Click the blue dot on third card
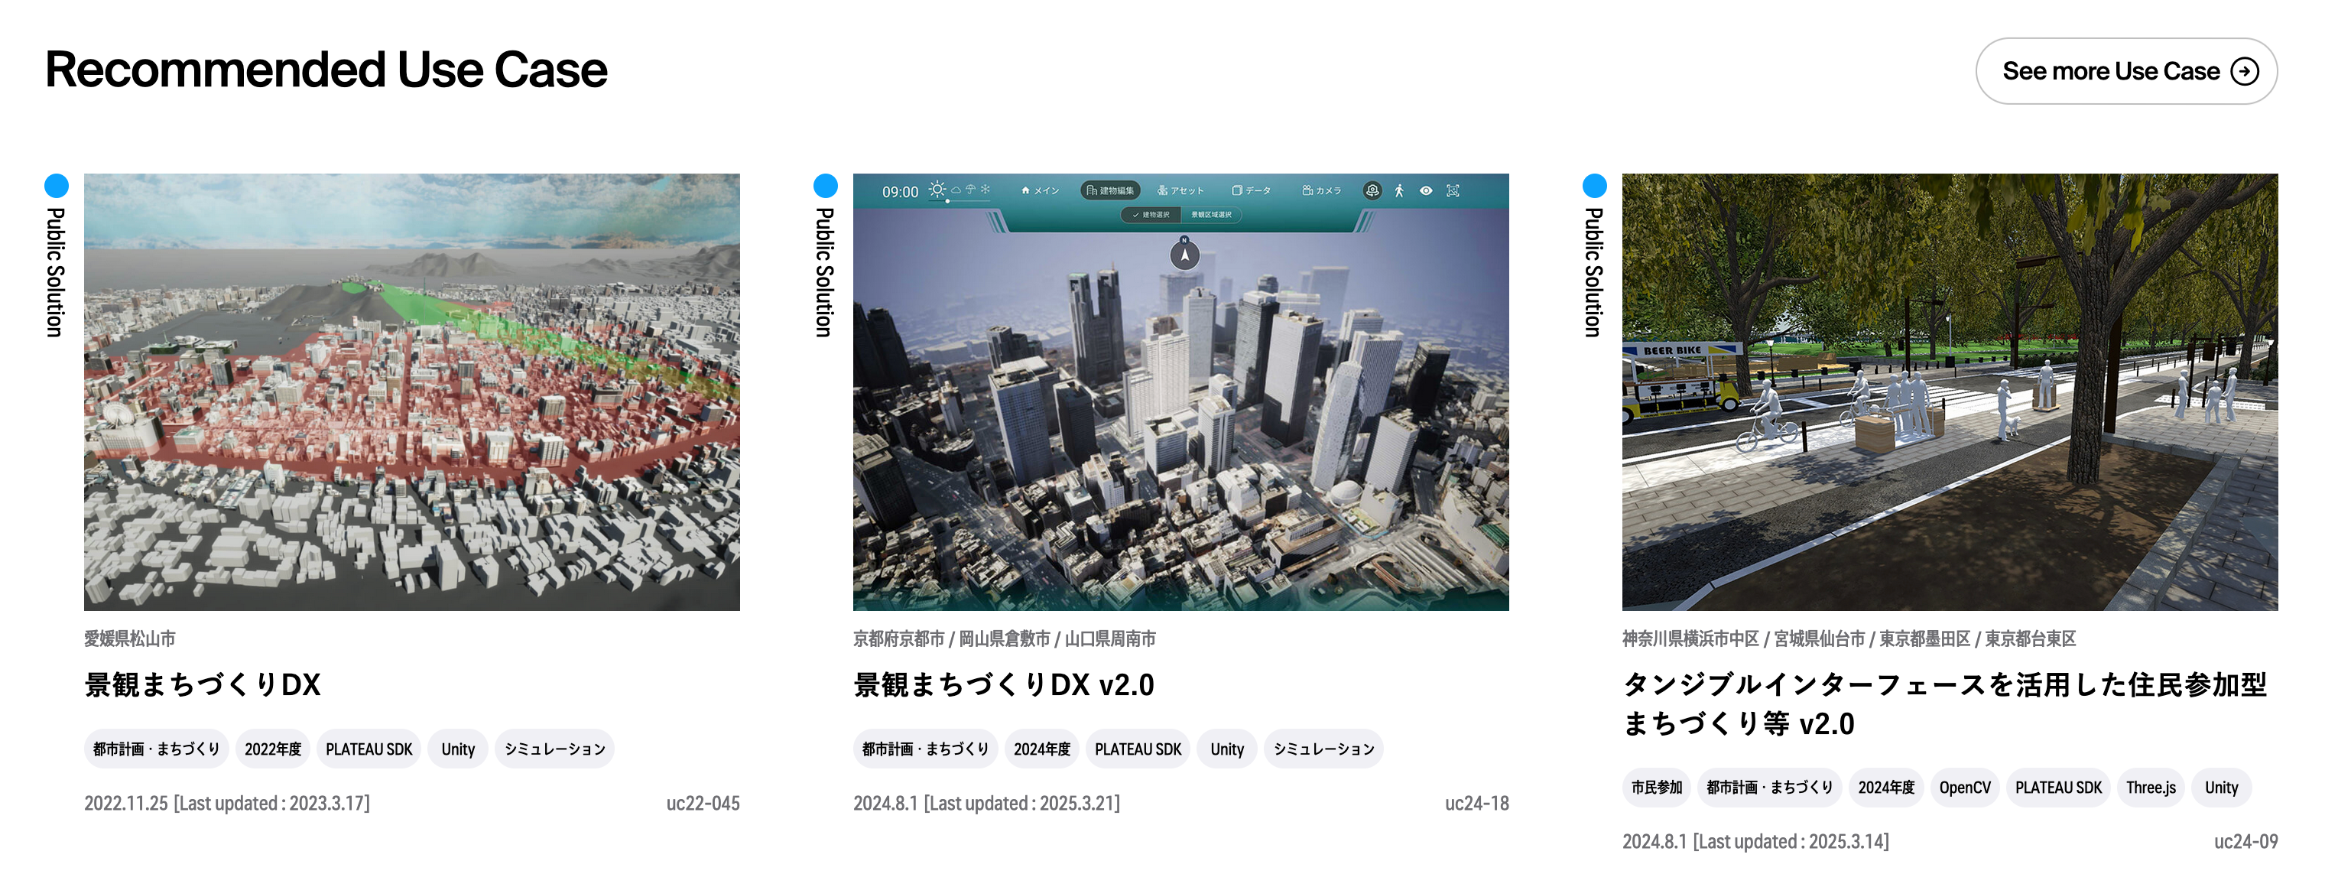This screenshot has width=2338, height=887. (x=1594, y=185)
